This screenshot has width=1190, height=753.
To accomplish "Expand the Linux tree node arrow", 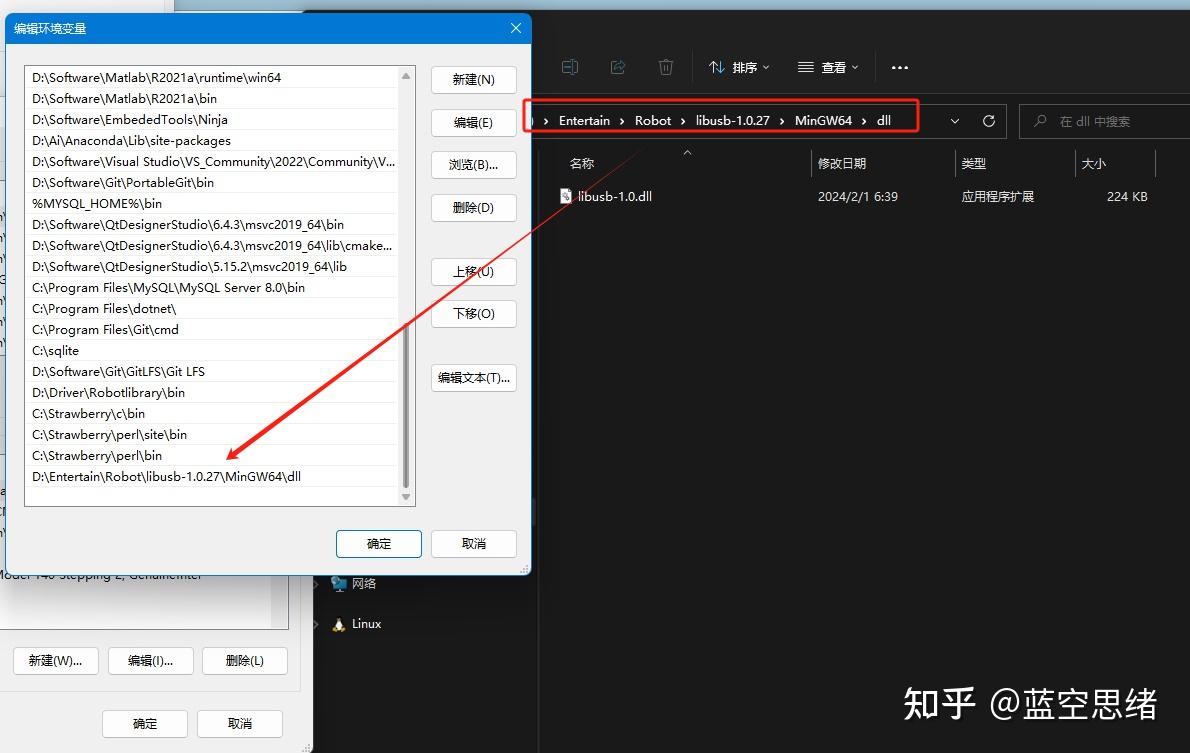I will tap(316, 624).
